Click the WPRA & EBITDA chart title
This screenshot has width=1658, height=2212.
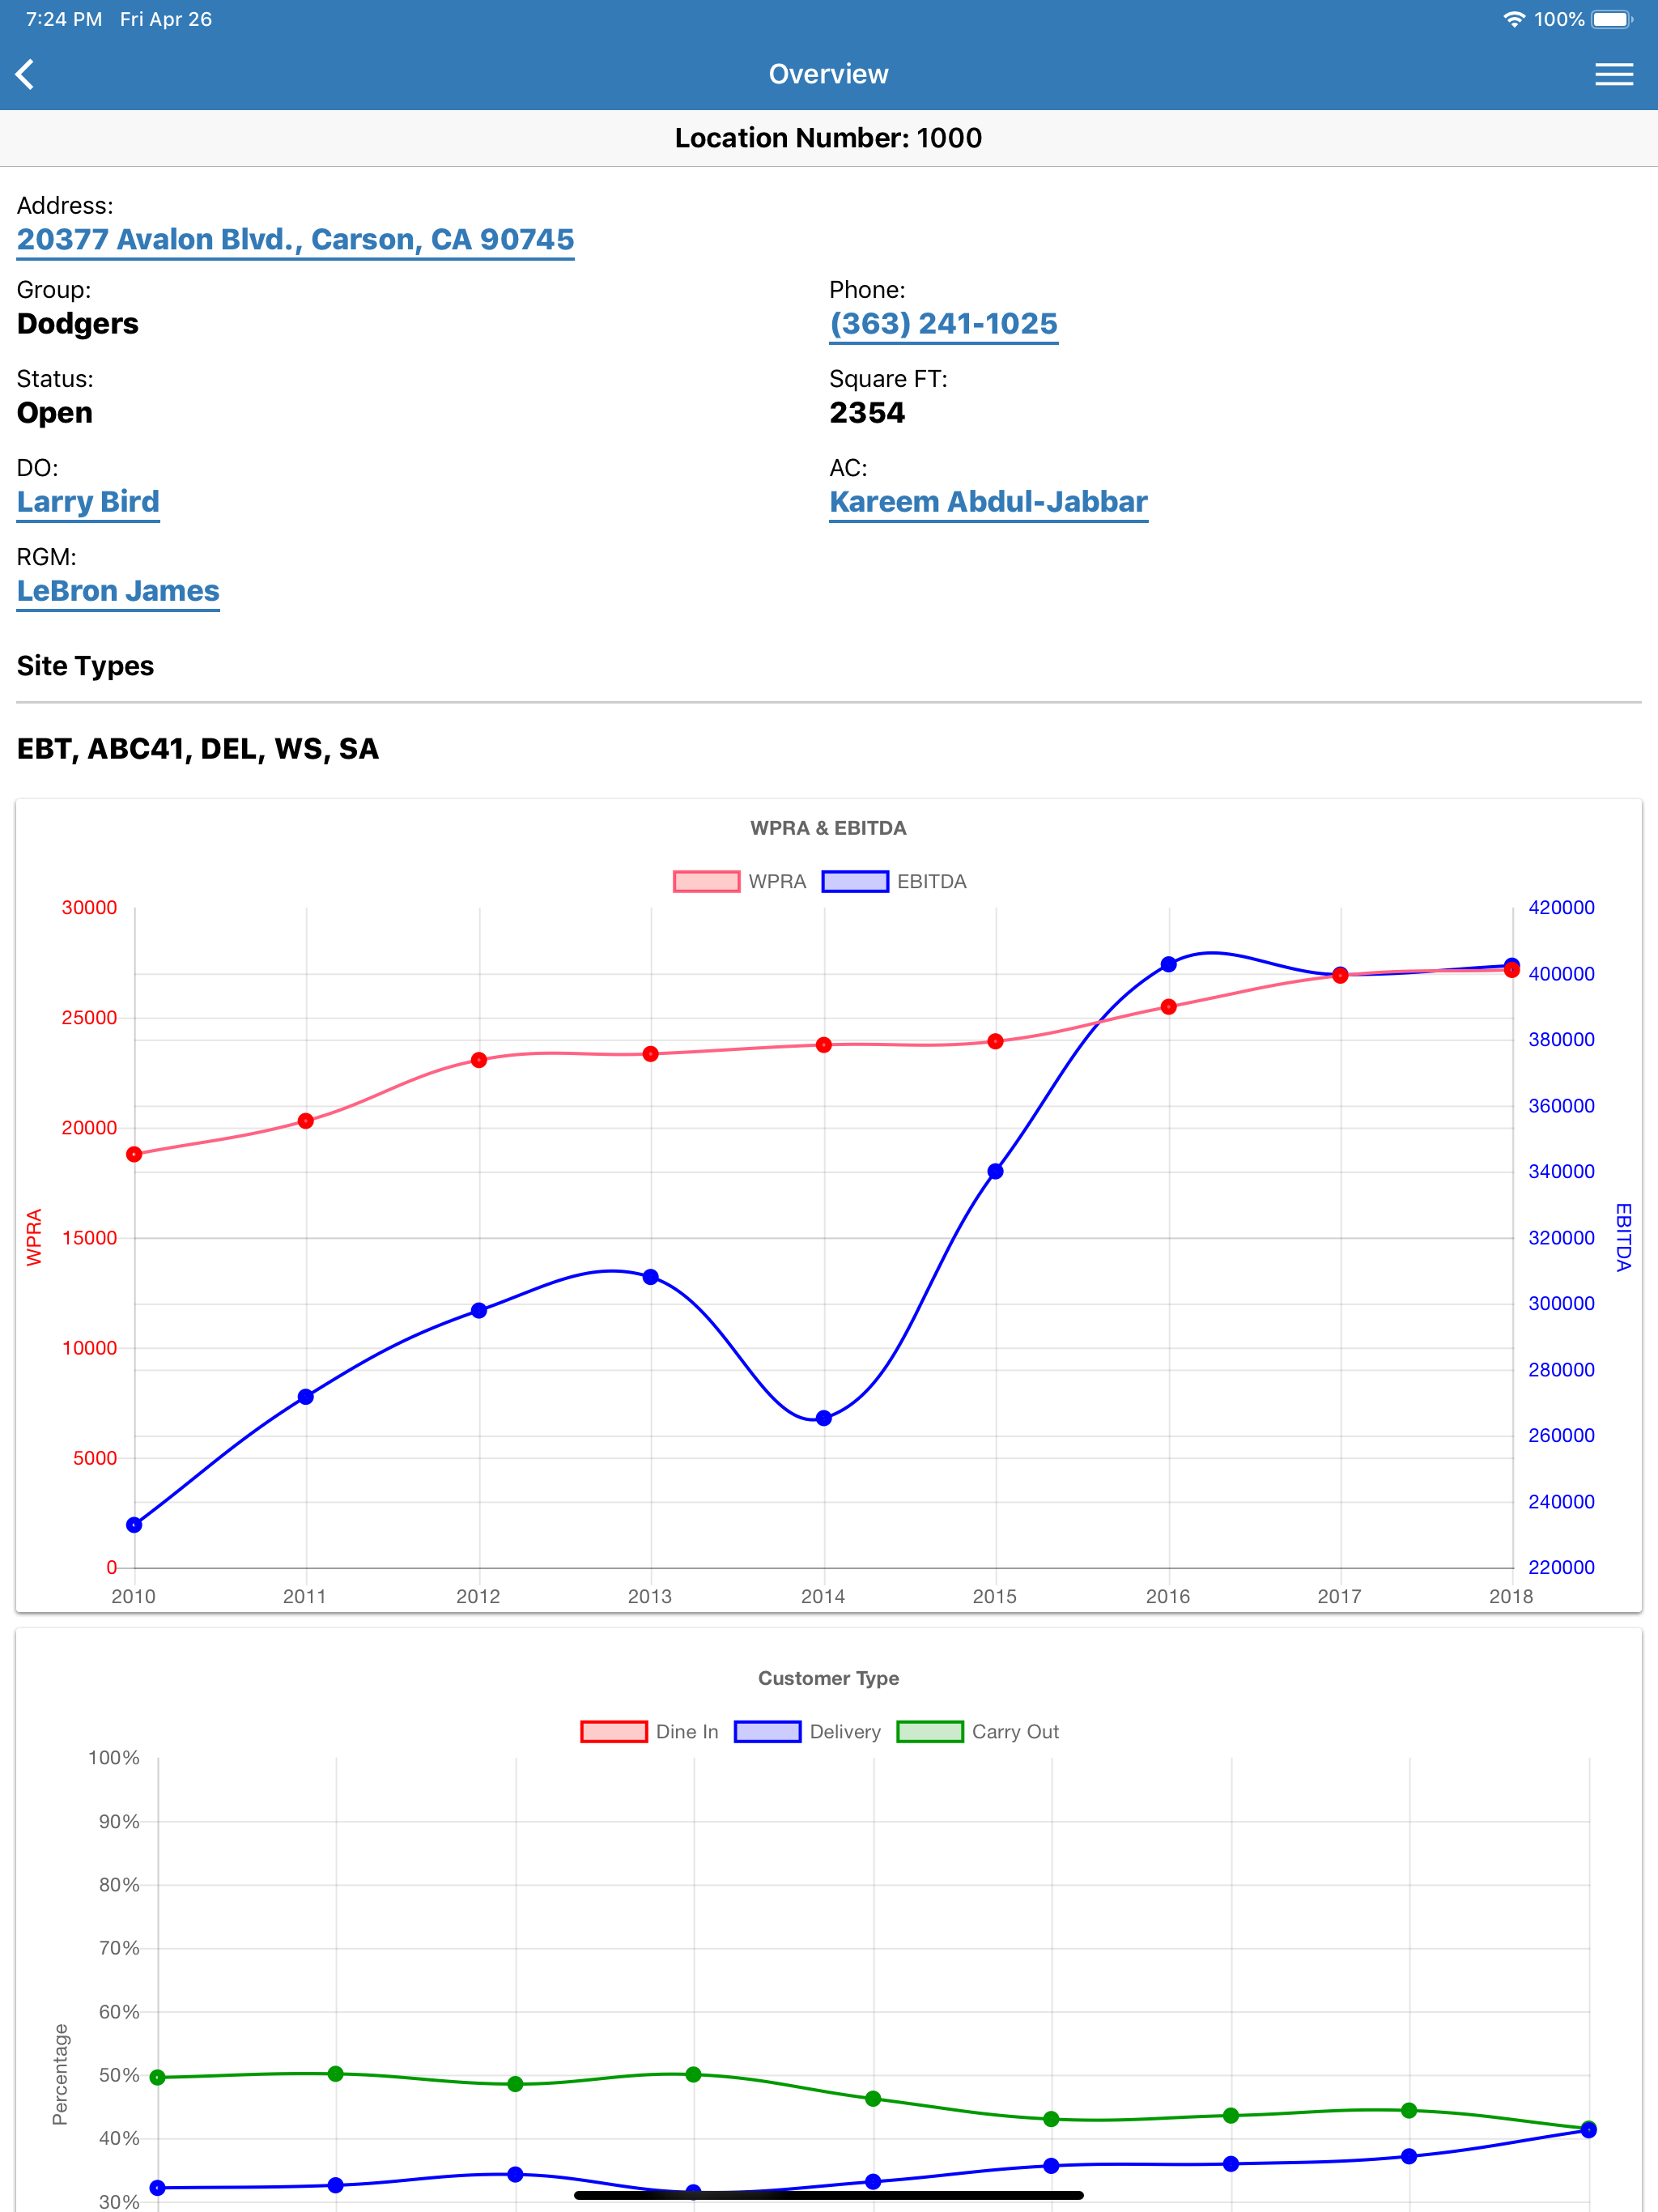pyautogui.click(x=828, y=828)
